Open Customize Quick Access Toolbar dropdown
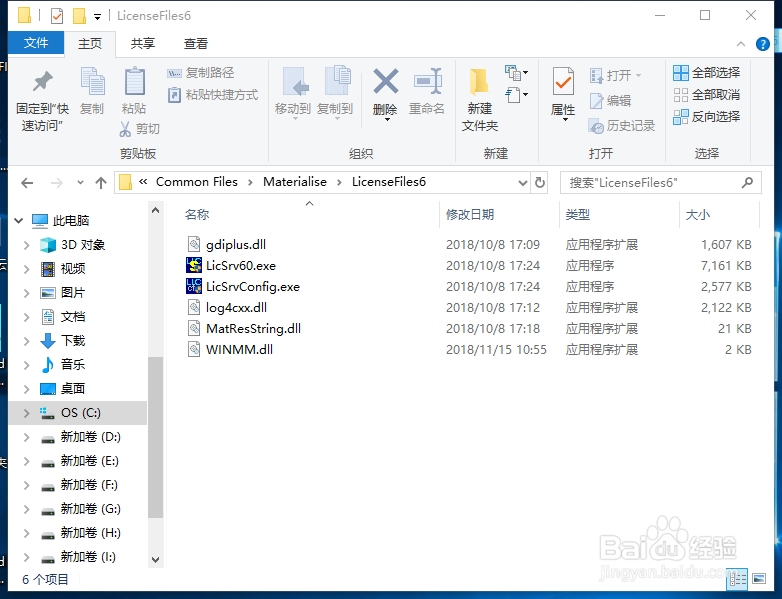This screenshot has height=599, width=782. click(98, 17)
